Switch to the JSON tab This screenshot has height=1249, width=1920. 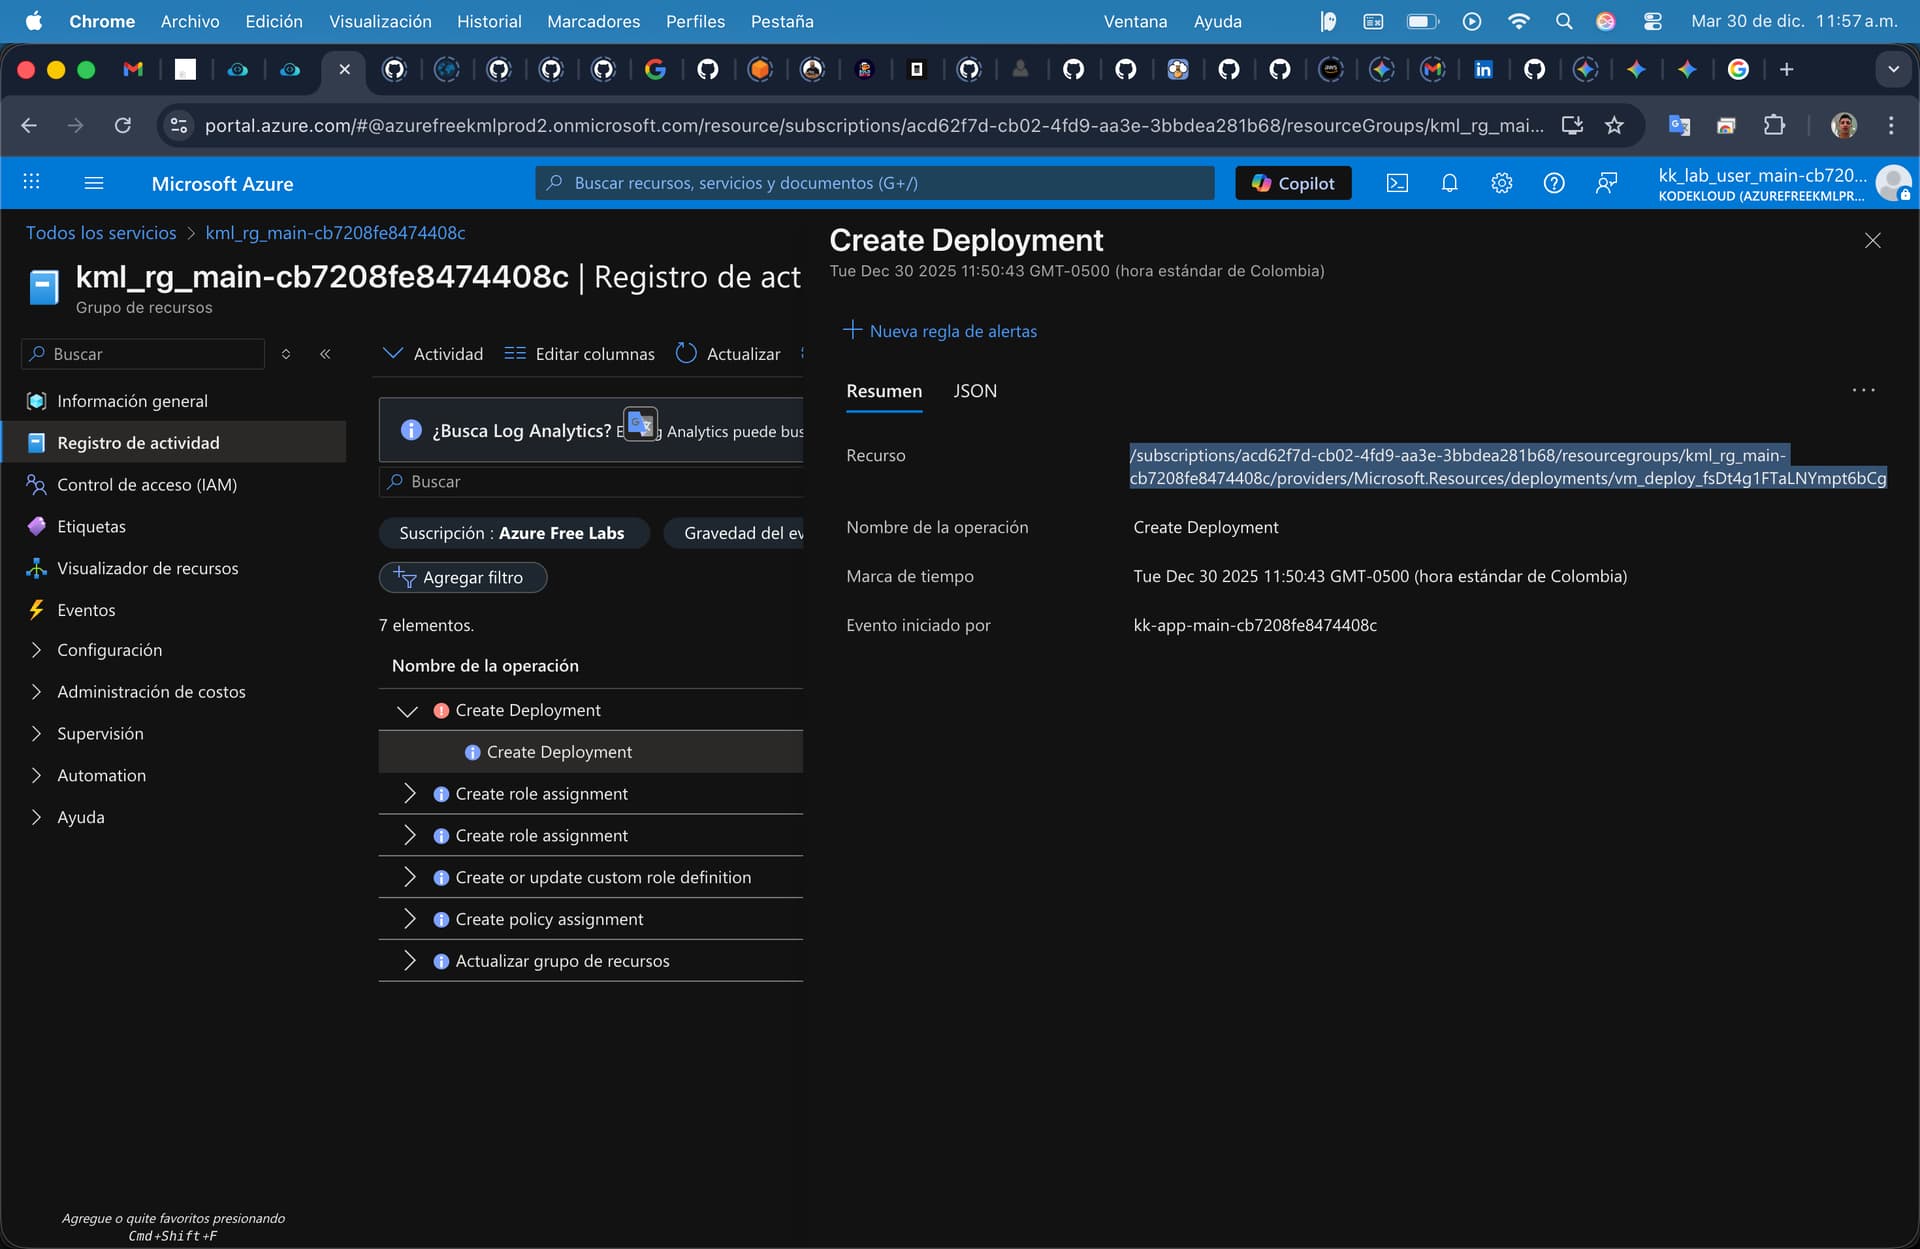click(x=974, y=391)
